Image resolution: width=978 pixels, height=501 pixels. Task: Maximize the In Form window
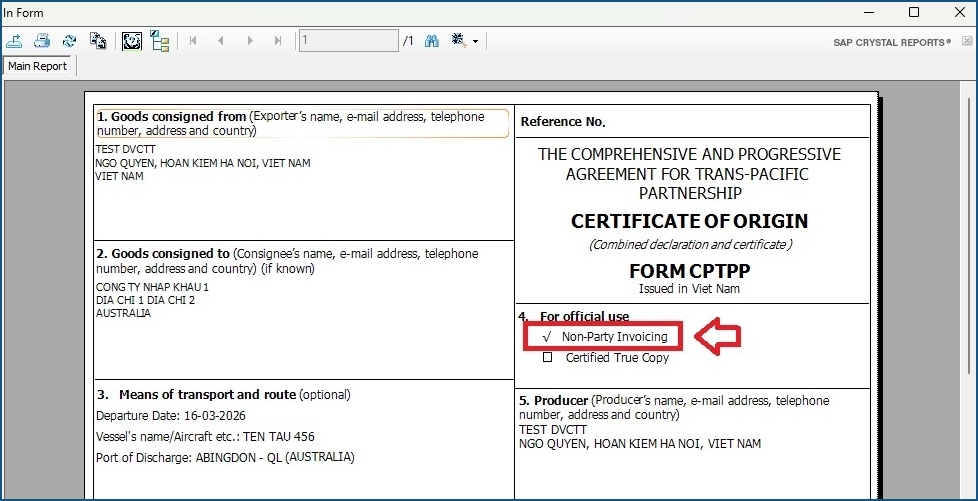click(914, 13)
